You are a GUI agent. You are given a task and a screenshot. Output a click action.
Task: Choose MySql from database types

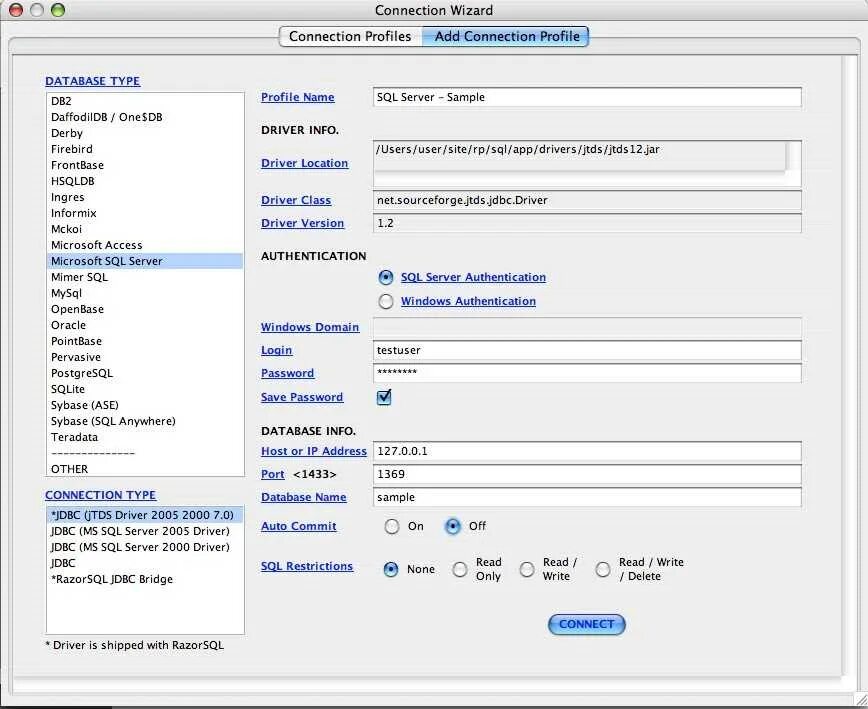click(x=145, y=293)
